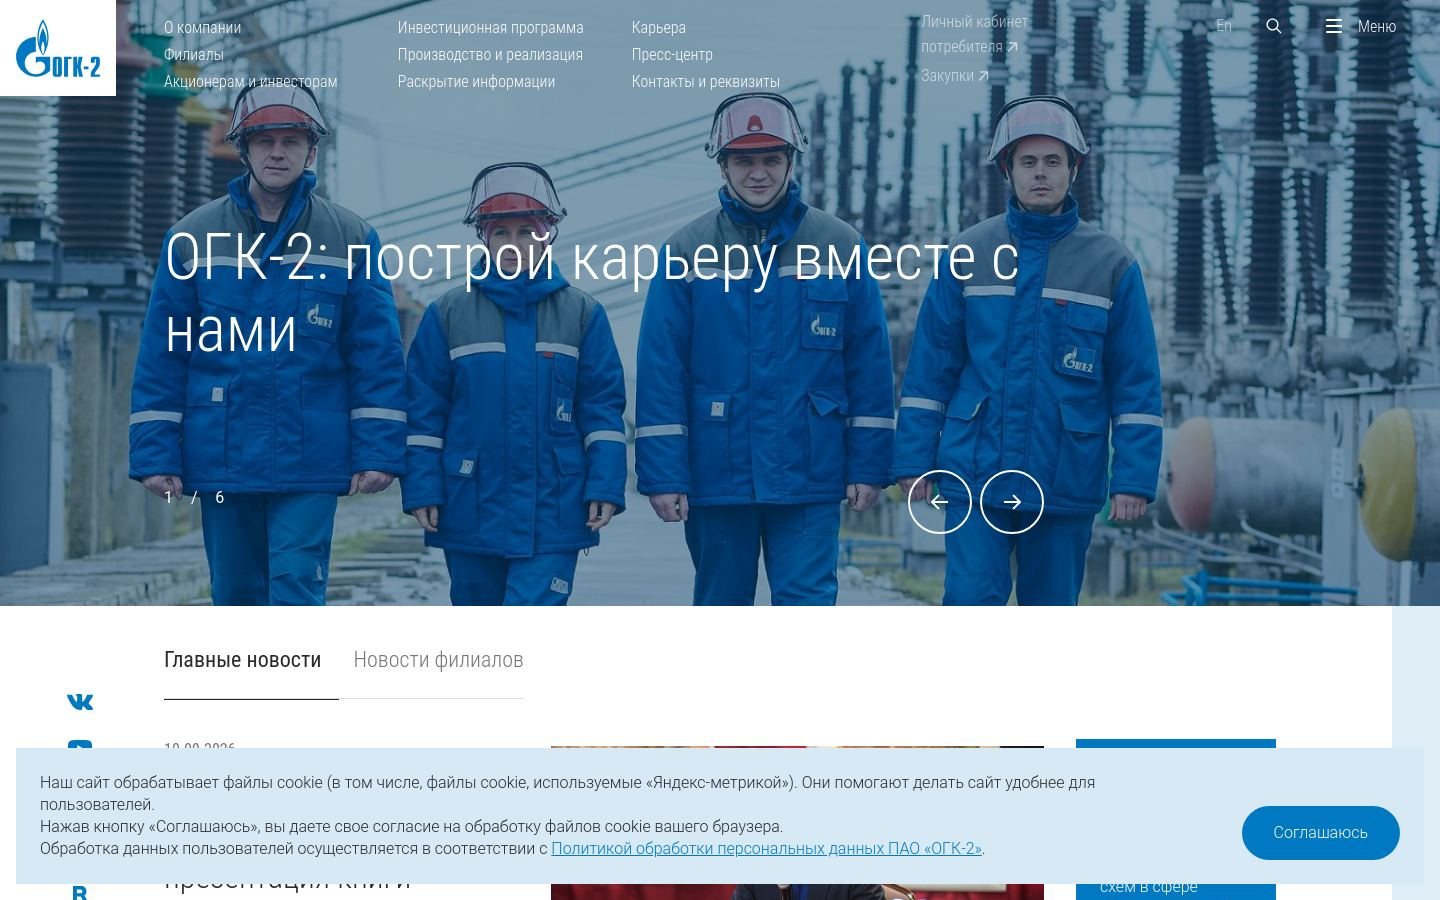Open Личный кабинет потребителя external link
Image resolution: width=1440 pixels, height=900 pixels.
[x=974, y=34]
